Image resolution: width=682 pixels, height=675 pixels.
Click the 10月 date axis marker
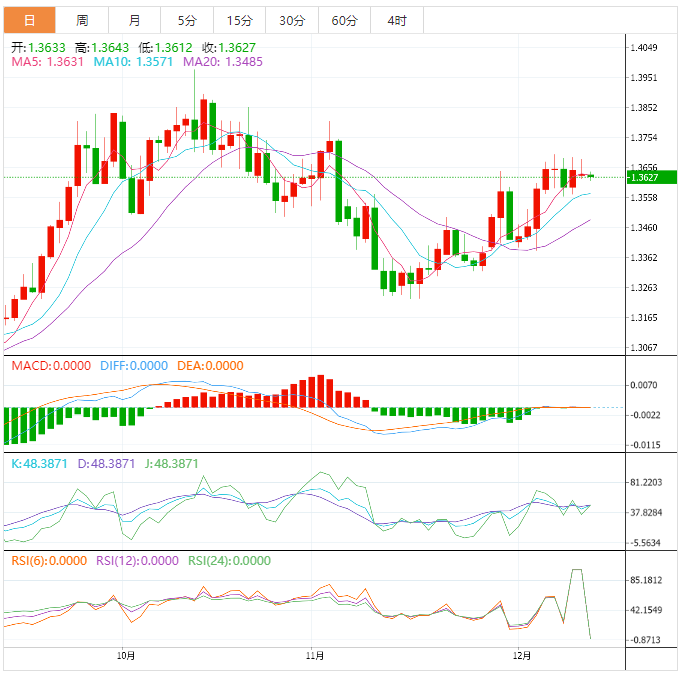click(x=126, y=656)
